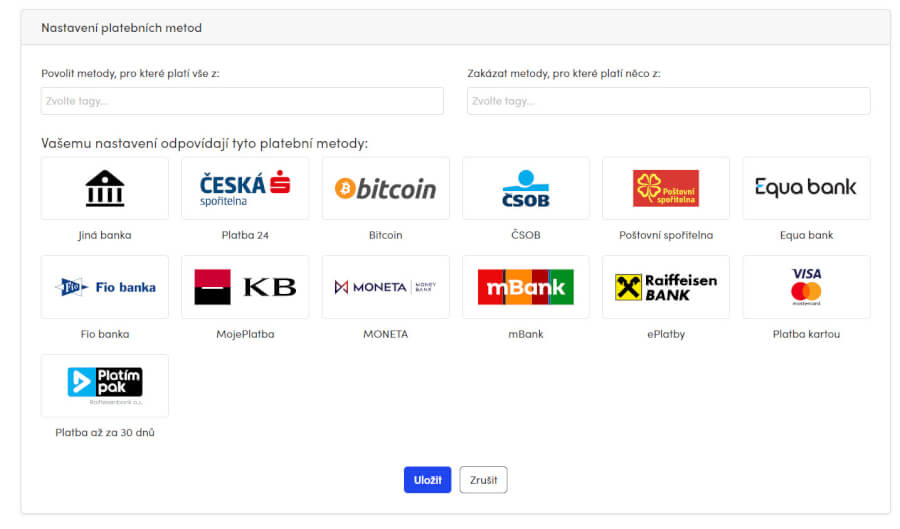The height and width of the screenshot is (529, 900).
Task: Cancel changes with the Zrušit button
Action: [x=483, y=480]
